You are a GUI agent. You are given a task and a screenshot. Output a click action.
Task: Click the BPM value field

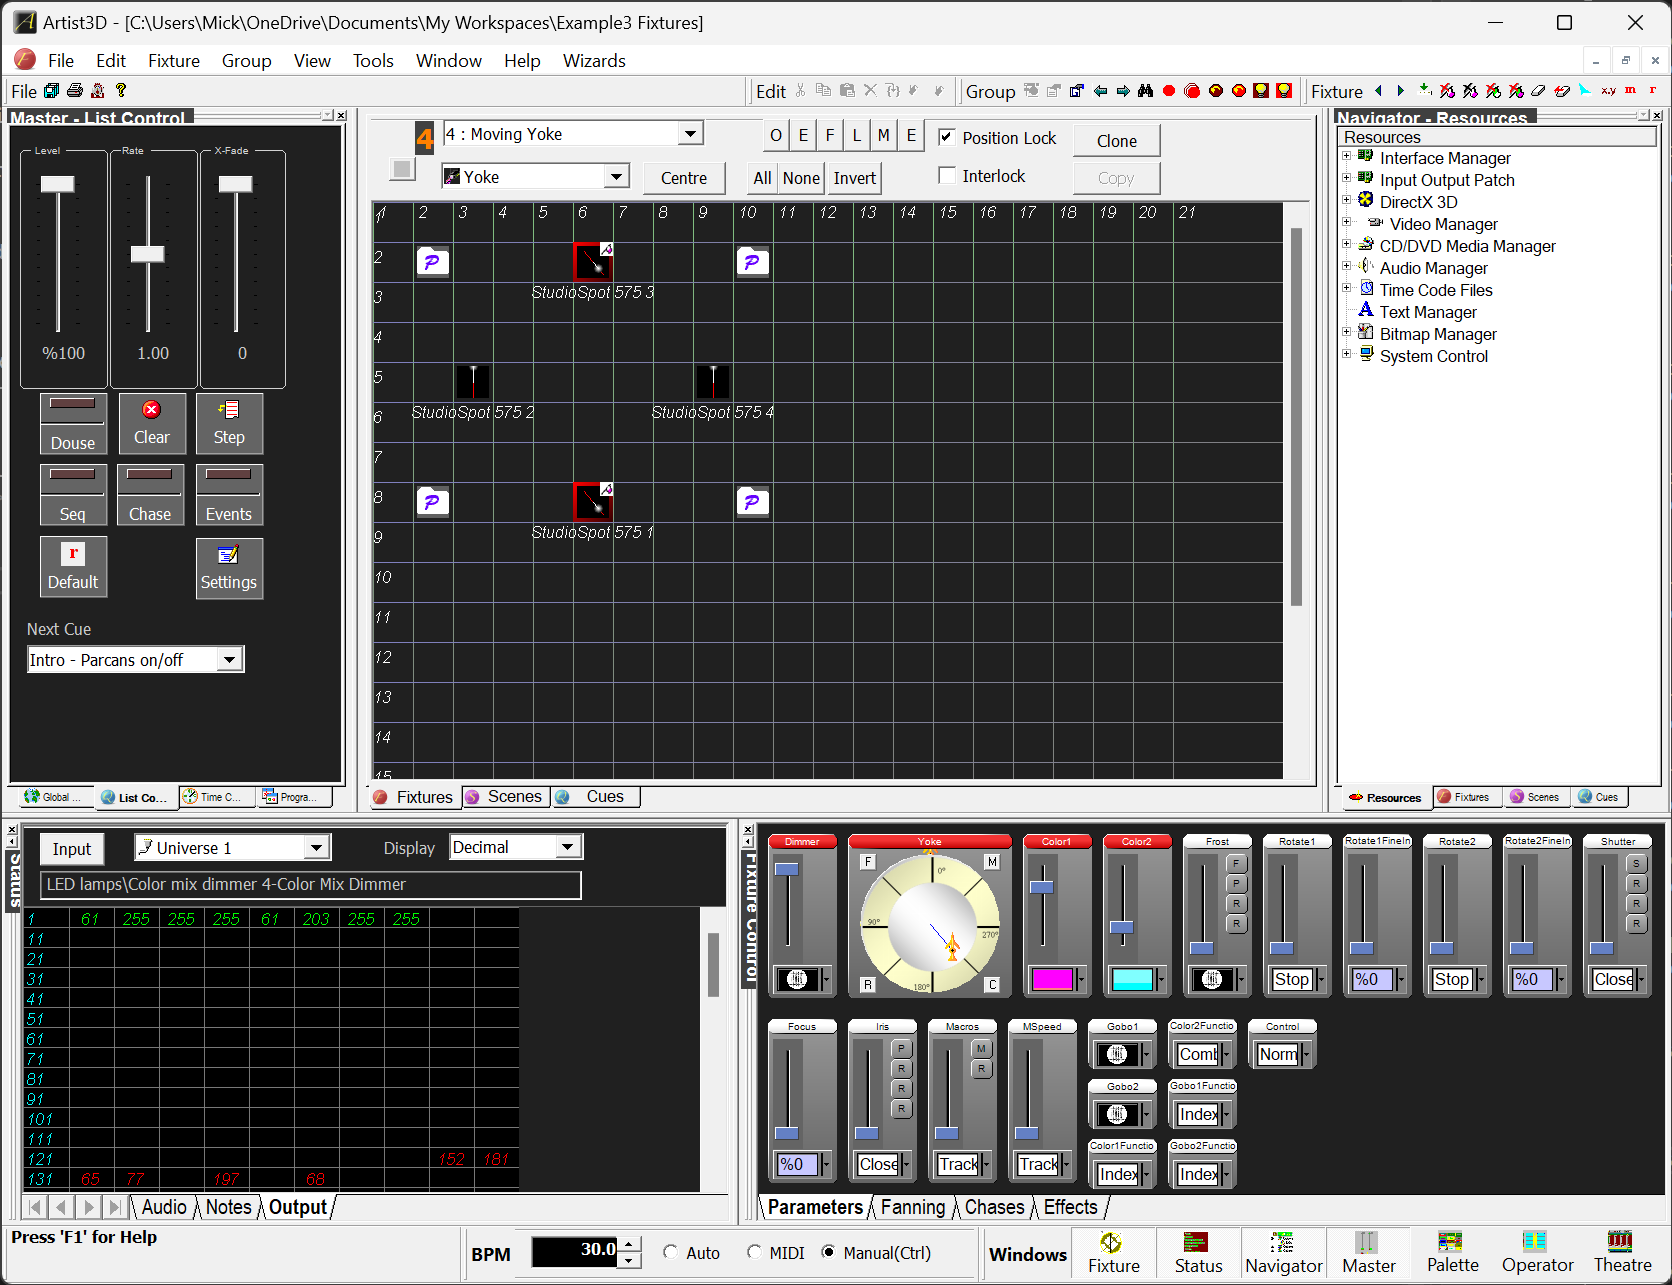pyautogui.click(x=575, y=1251)
